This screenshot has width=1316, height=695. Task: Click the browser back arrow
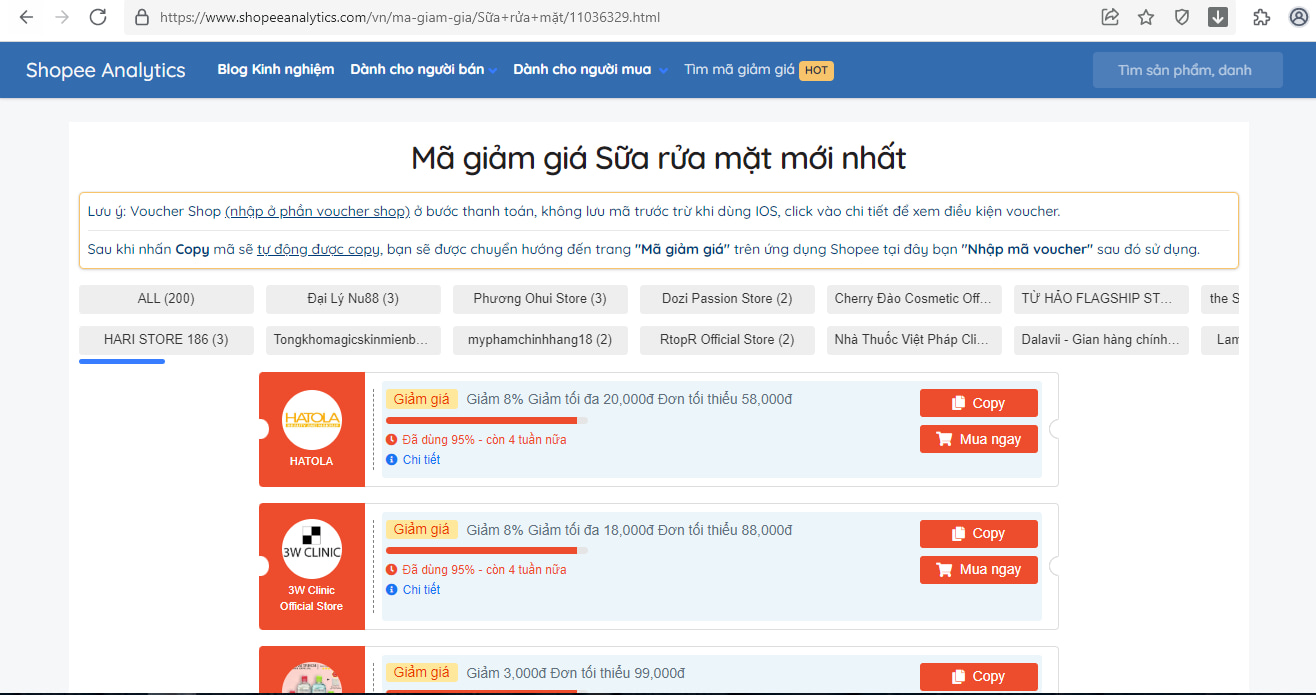tap(27, 17)
